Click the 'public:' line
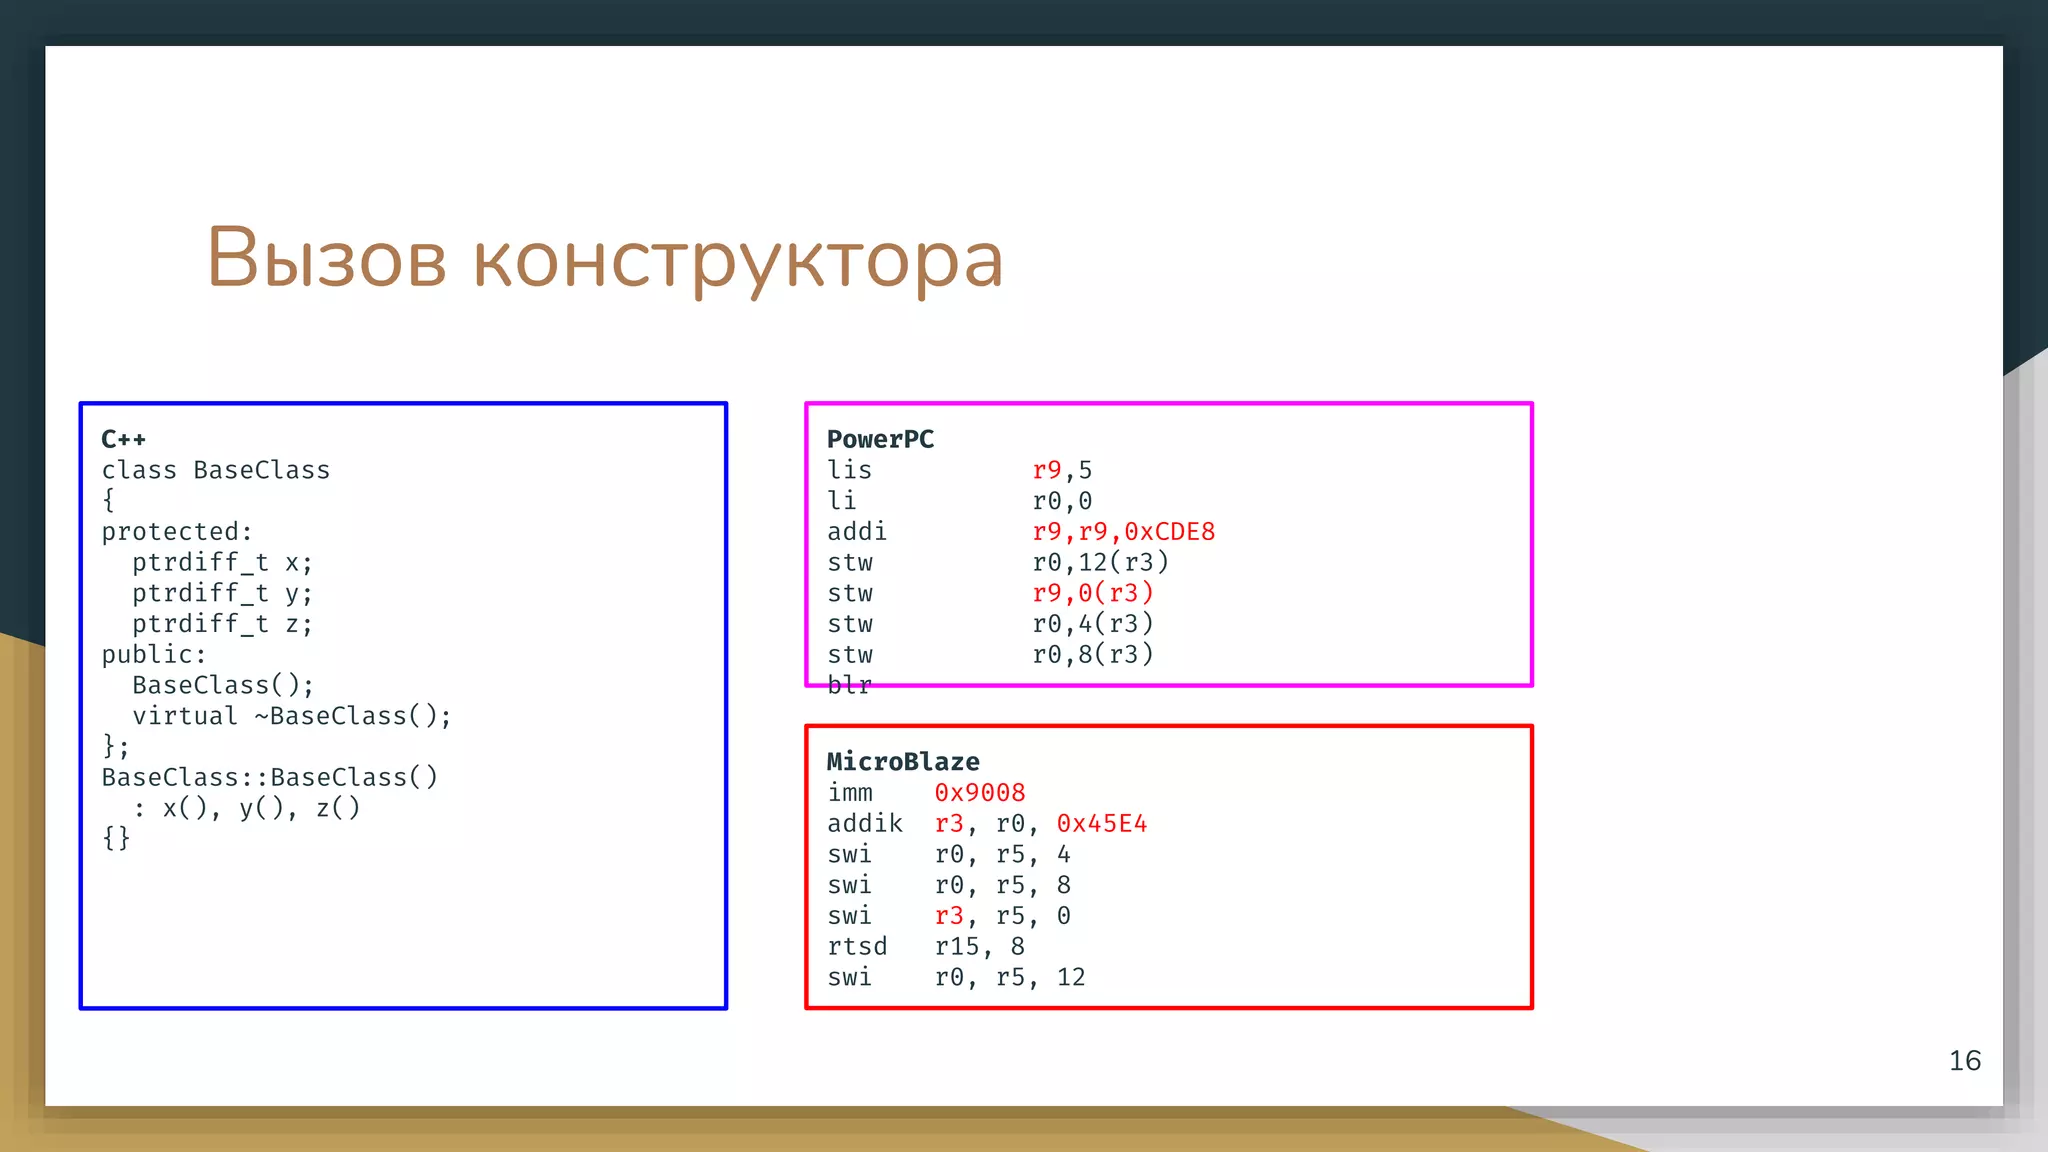The height and width of the screenshot is (1152, 2048). tap(154, 655)
